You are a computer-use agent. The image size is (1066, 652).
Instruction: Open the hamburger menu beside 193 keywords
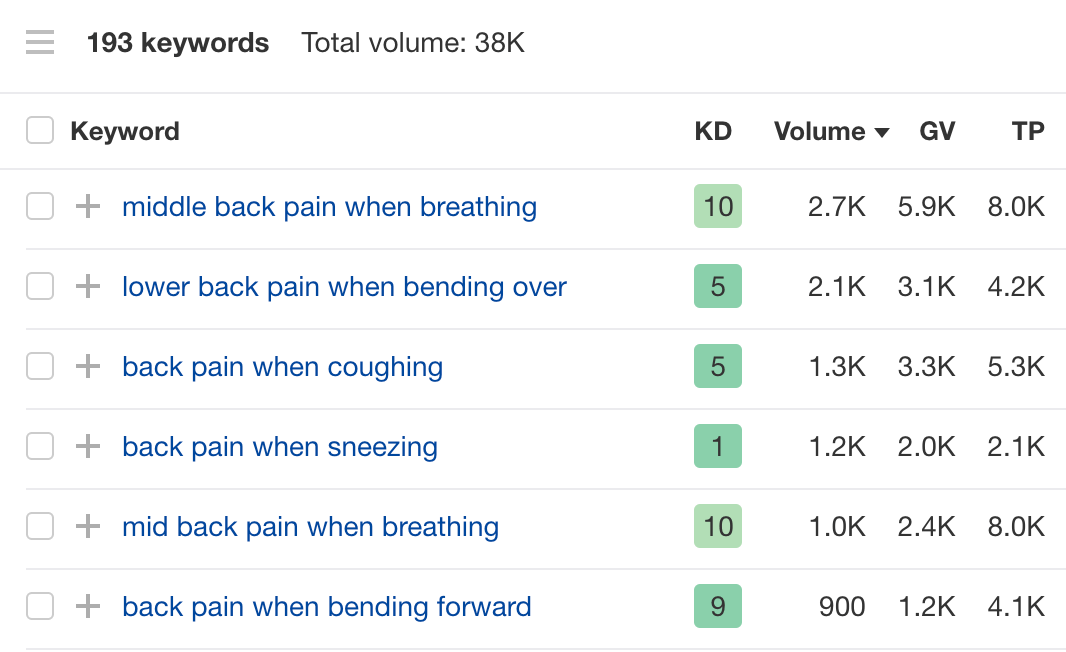(x=40, y=43)
